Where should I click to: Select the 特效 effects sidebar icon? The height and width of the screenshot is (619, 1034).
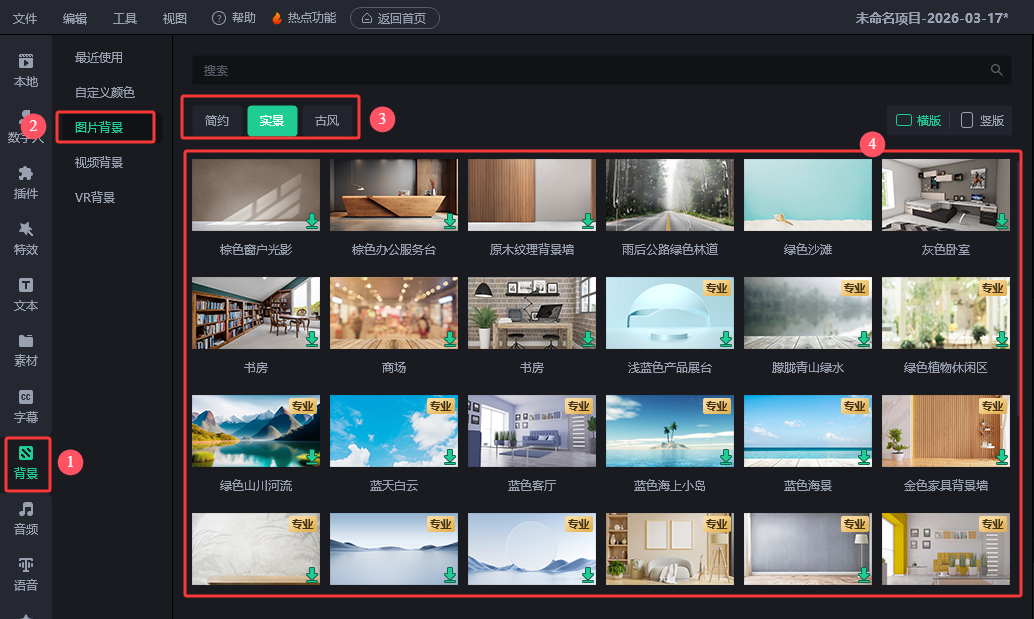26,238
